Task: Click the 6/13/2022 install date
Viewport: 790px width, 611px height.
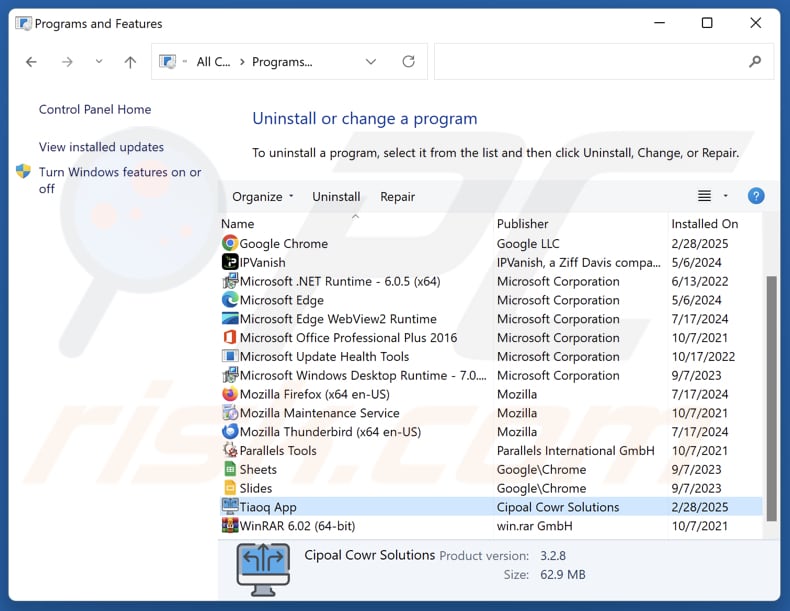Action: [x=700, y=281]
